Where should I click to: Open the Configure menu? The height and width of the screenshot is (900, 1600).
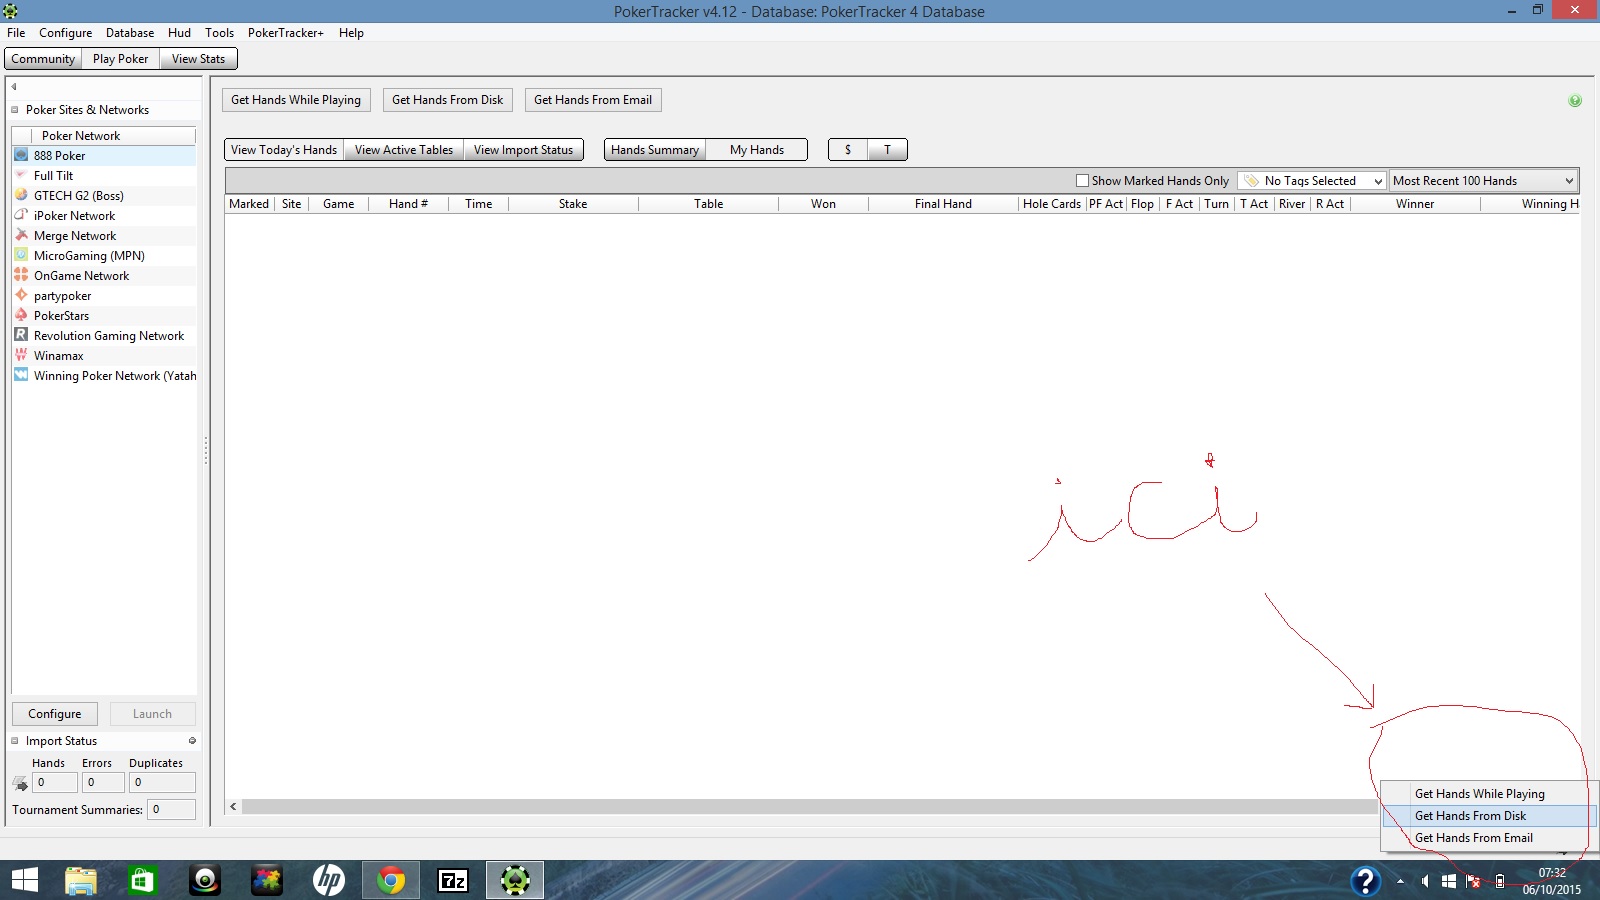click(65, 33)
